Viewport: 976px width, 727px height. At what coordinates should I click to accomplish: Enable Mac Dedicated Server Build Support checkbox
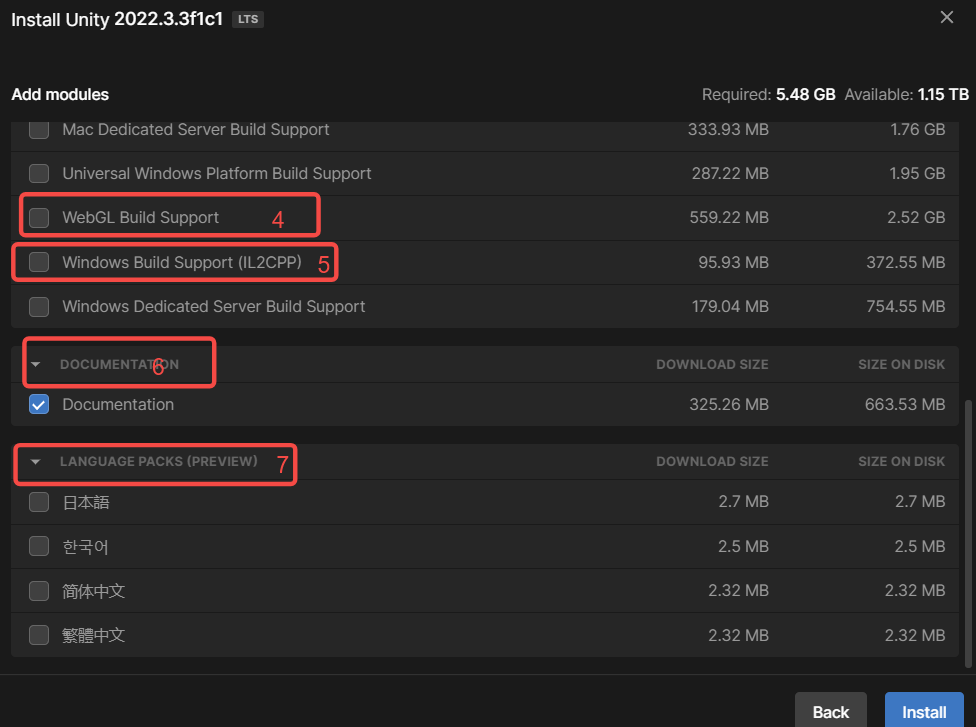(x=39, y=129)
